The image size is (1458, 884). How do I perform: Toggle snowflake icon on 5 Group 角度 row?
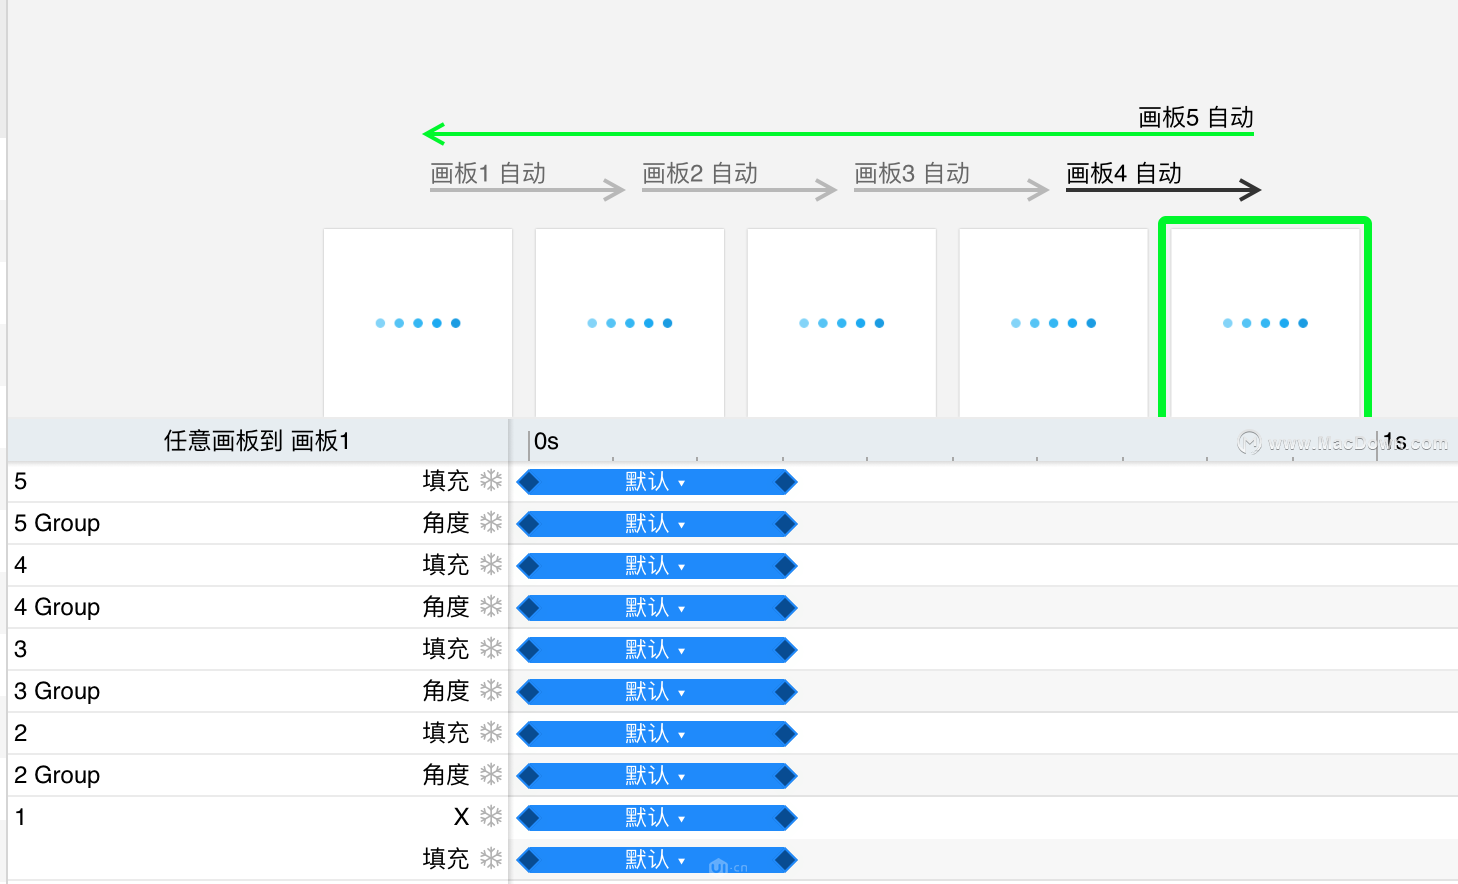pos(491,523)
